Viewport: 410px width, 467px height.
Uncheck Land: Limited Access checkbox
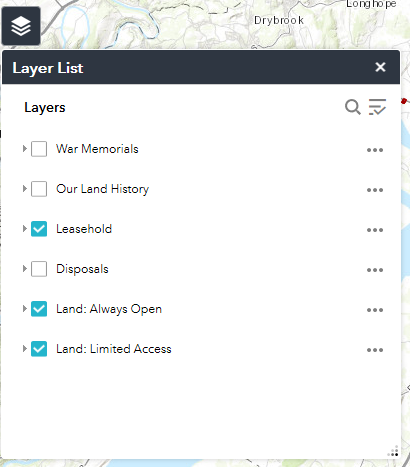pyautogui.click(x=39, y=349)
